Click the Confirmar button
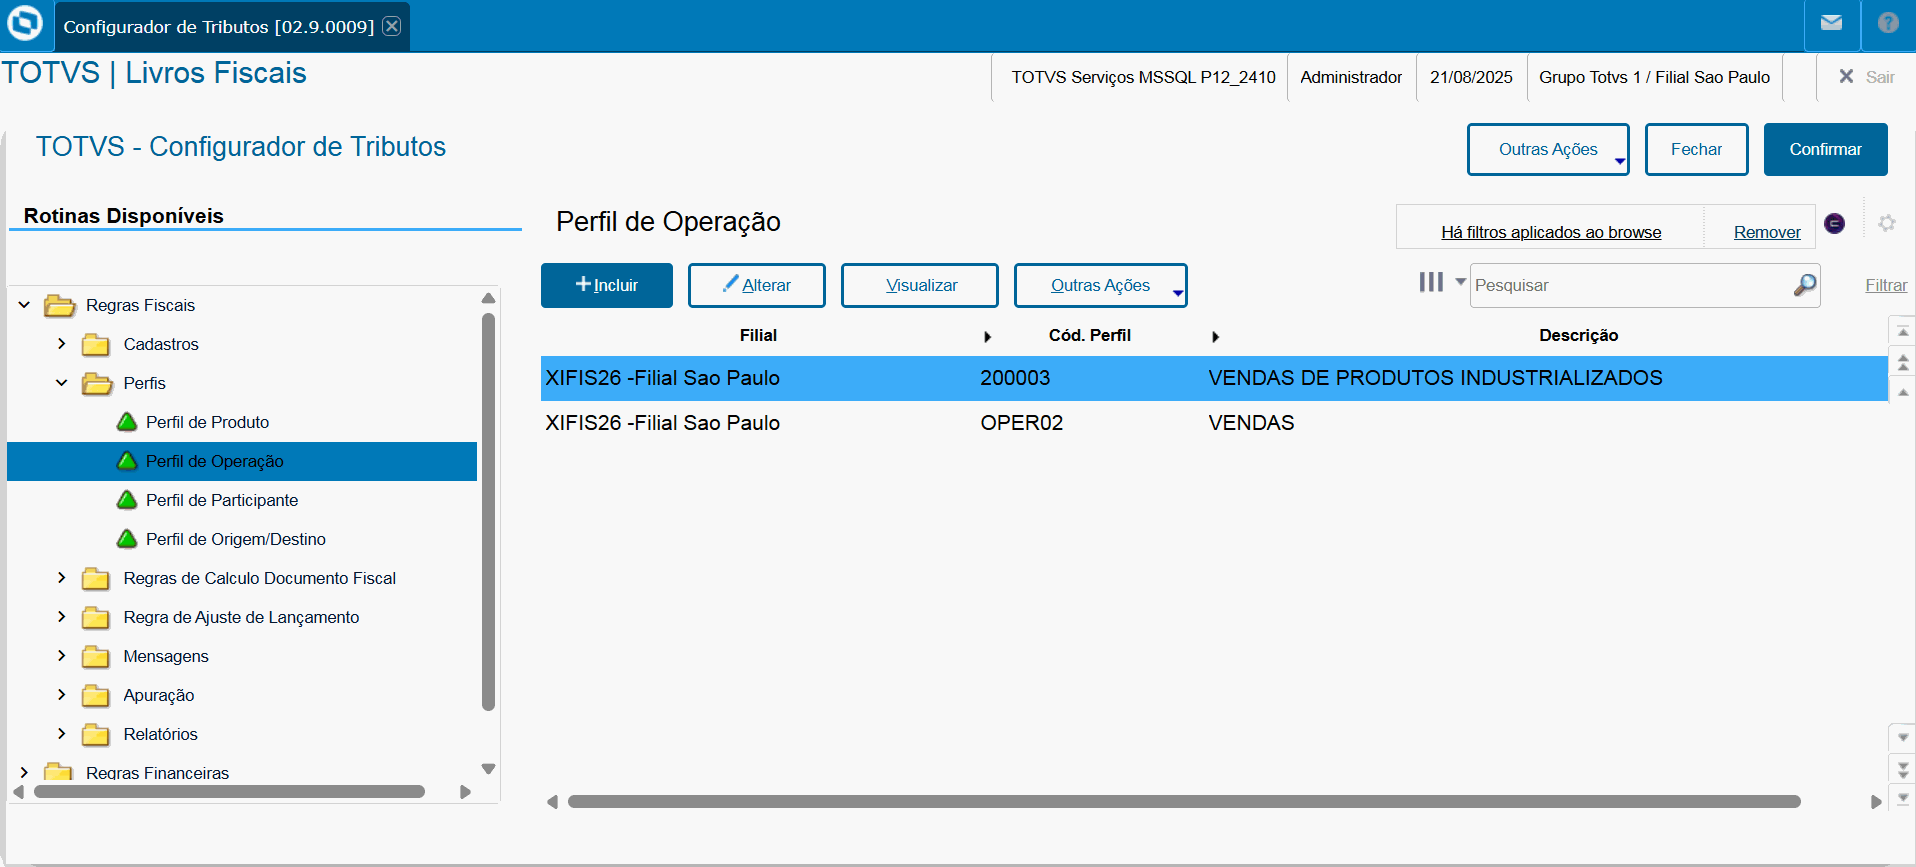Image resolution: width=1916 pixels, height=867 pixels. pyautogui.click(x=1825, y=149)
